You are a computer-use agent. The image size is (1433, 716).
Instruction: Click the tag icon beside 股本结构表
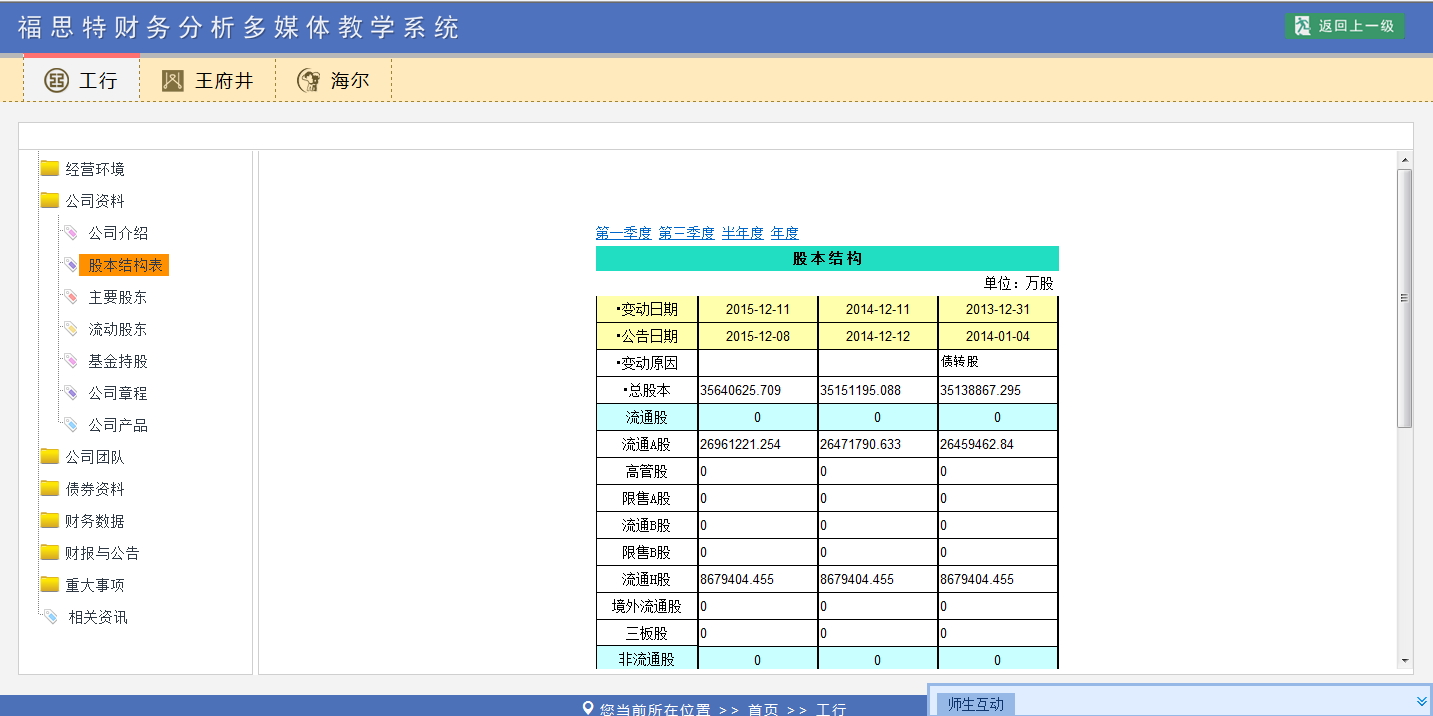[x=71, y=265]
